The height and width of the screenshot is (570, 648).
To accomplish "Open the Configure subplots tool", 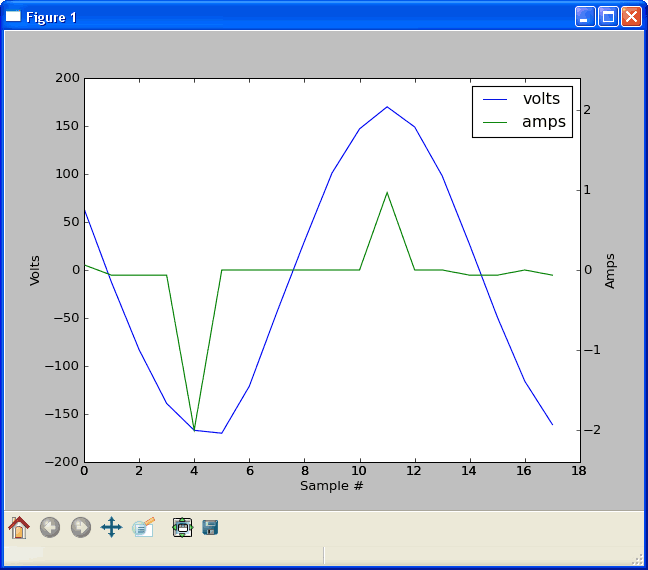I will (x=182, y=527).
